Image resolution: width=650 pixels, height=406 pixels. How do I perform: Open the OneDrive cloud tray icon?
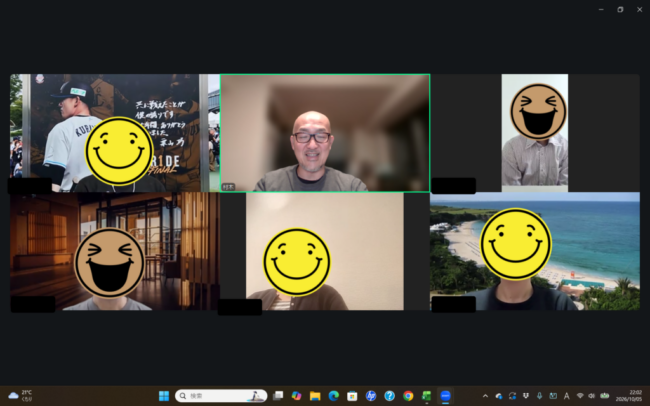[499, 396]
